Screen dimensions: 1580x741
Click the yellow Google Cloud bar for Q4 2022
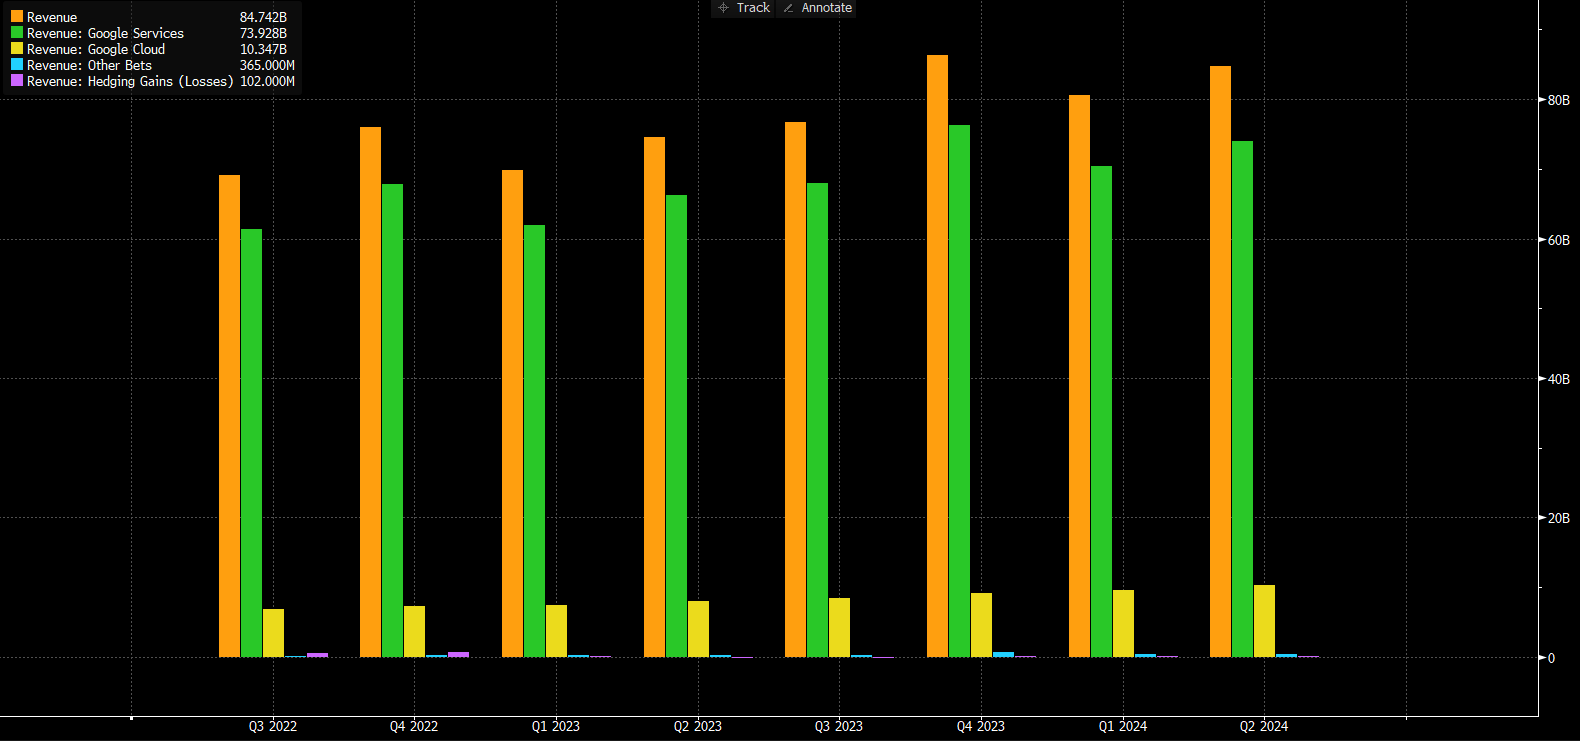414,631
